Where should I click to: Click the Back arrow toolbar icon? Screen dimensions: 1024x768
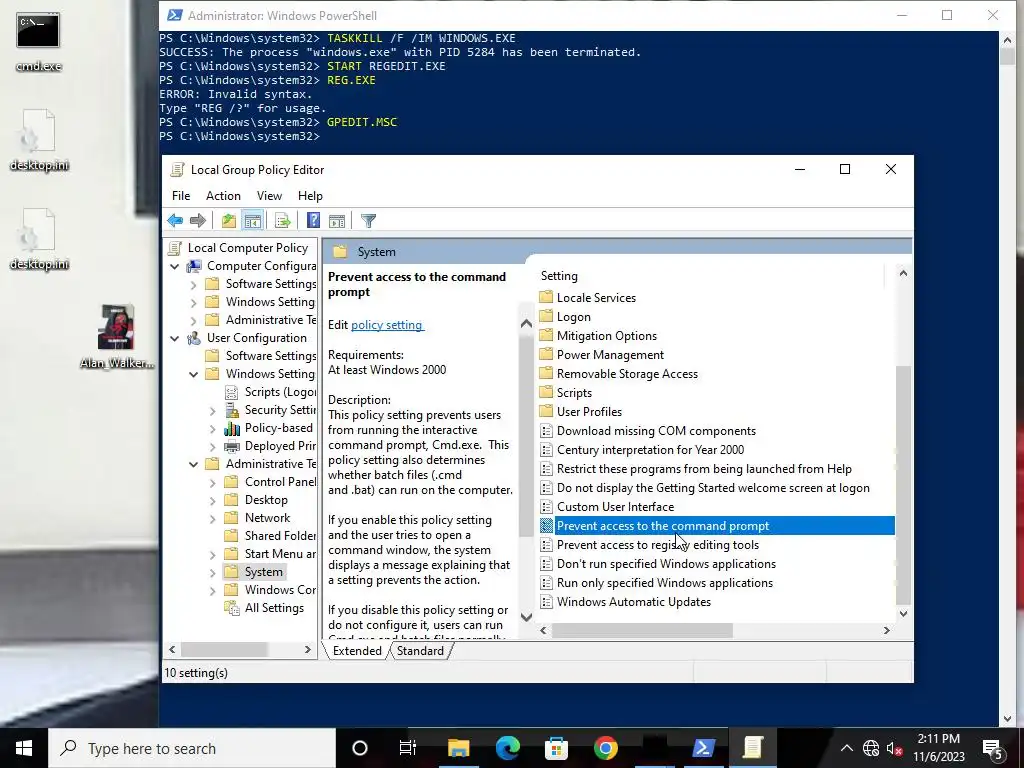(175, 221)
